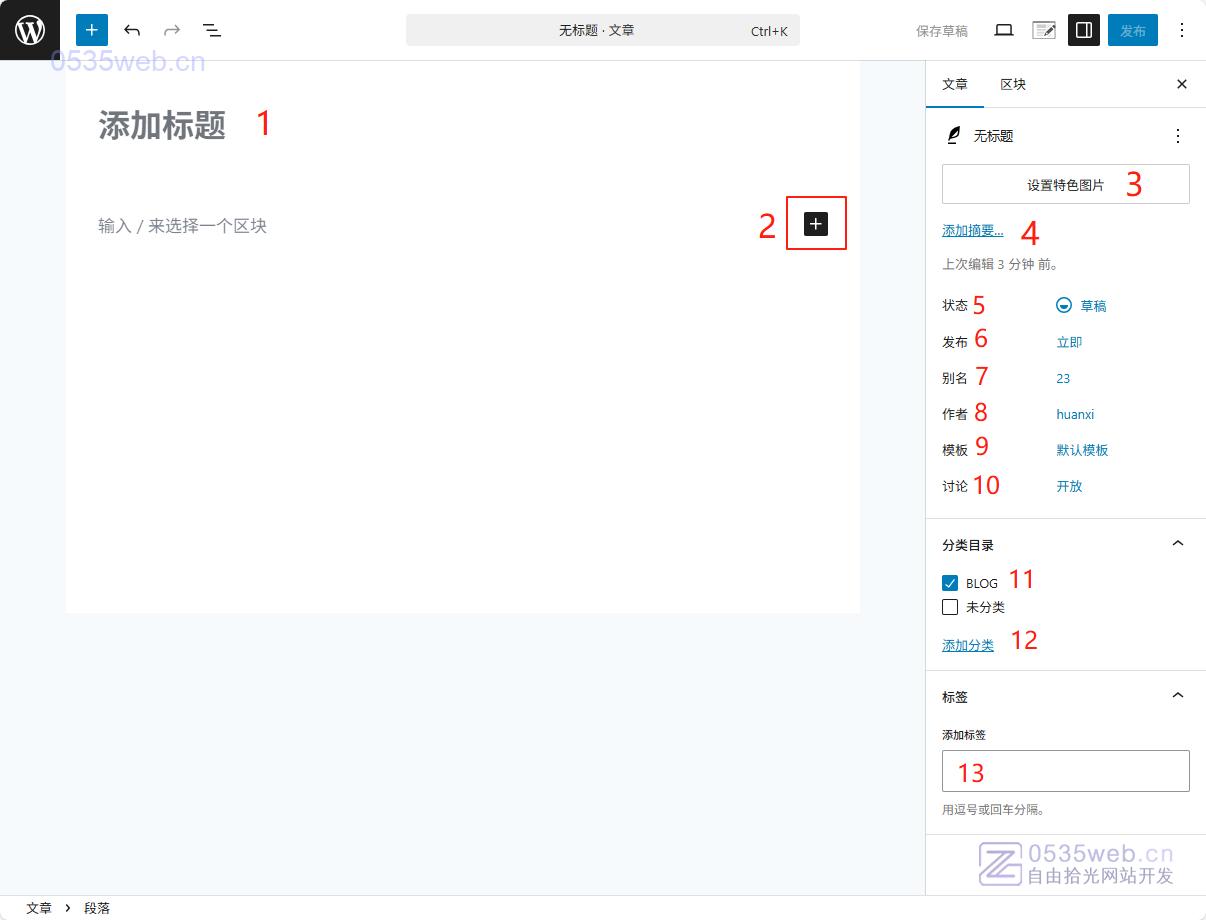Open the post actions menu beside 无标题

pyautogui.click(x=1177, y=136)
